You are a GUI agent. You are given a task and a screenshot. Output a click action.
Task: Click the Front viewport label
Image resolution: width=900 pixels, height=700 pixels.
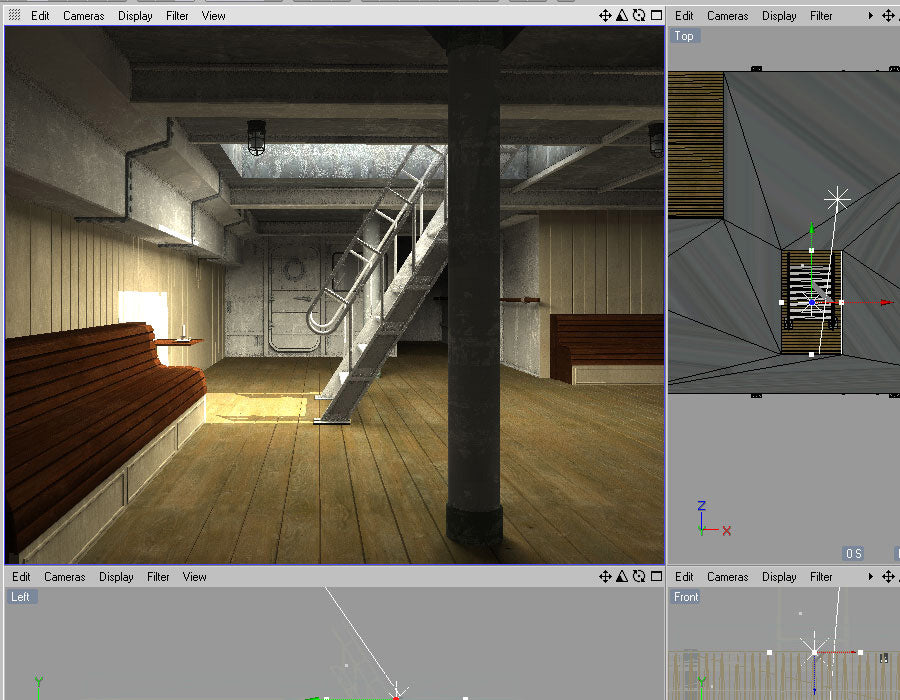click(x=687, y=597)
